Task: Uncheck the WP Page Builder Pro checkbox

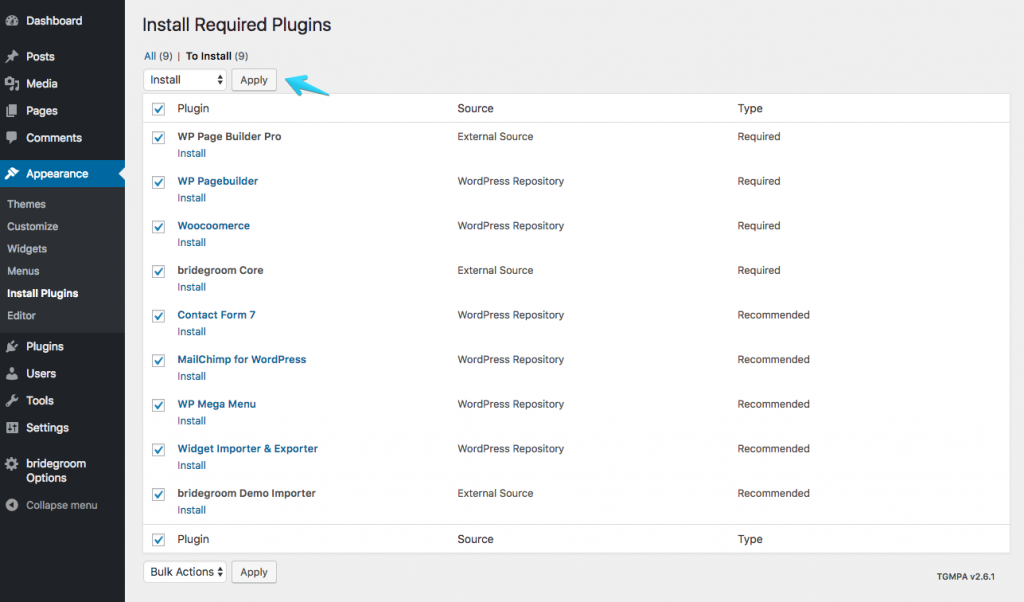Action: click(x=159, y=138)
